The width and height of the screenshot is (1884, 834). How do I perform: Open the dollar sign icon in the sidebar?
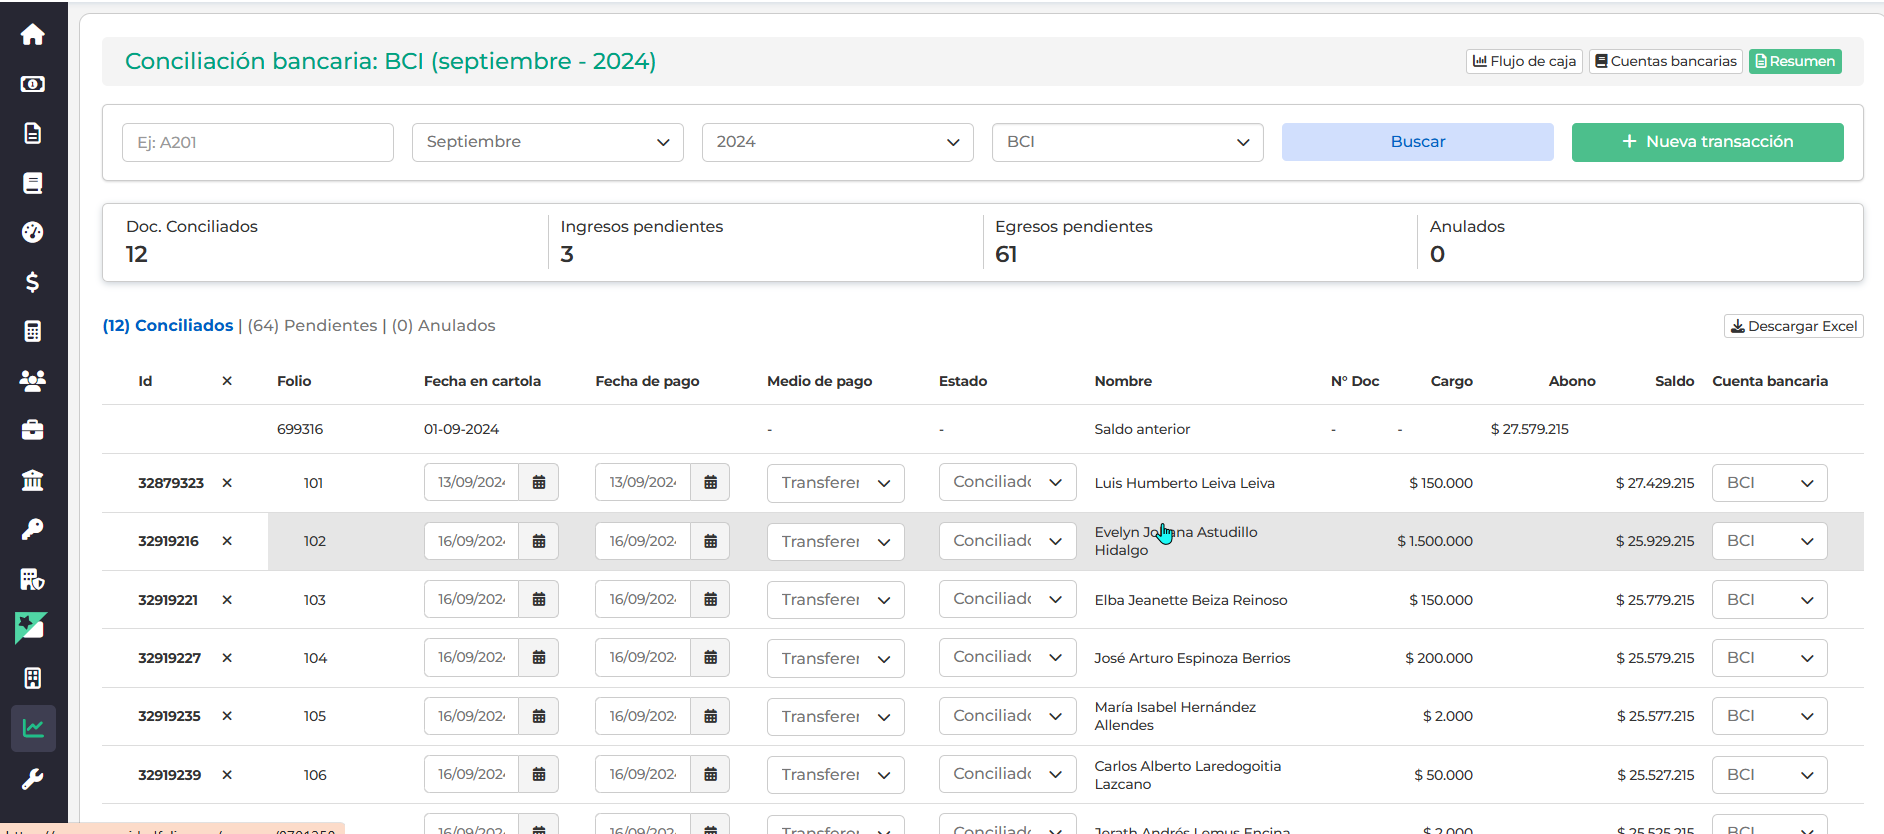pos(33,282)
